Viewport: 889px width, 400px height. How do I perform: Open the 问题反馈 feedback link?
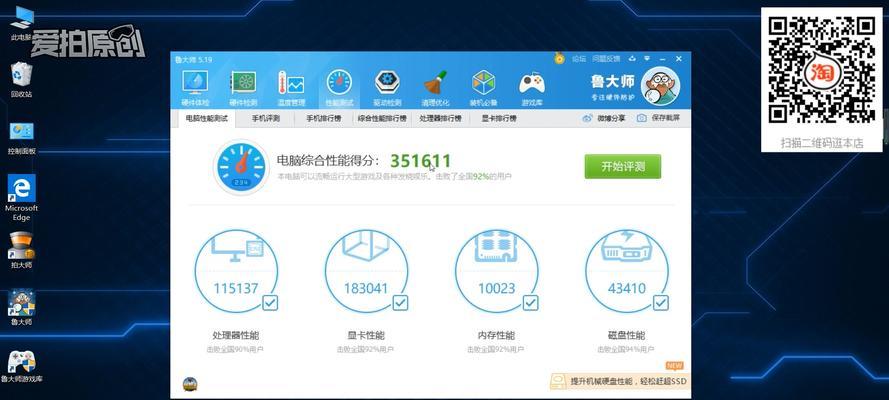[x=606, y=59]
